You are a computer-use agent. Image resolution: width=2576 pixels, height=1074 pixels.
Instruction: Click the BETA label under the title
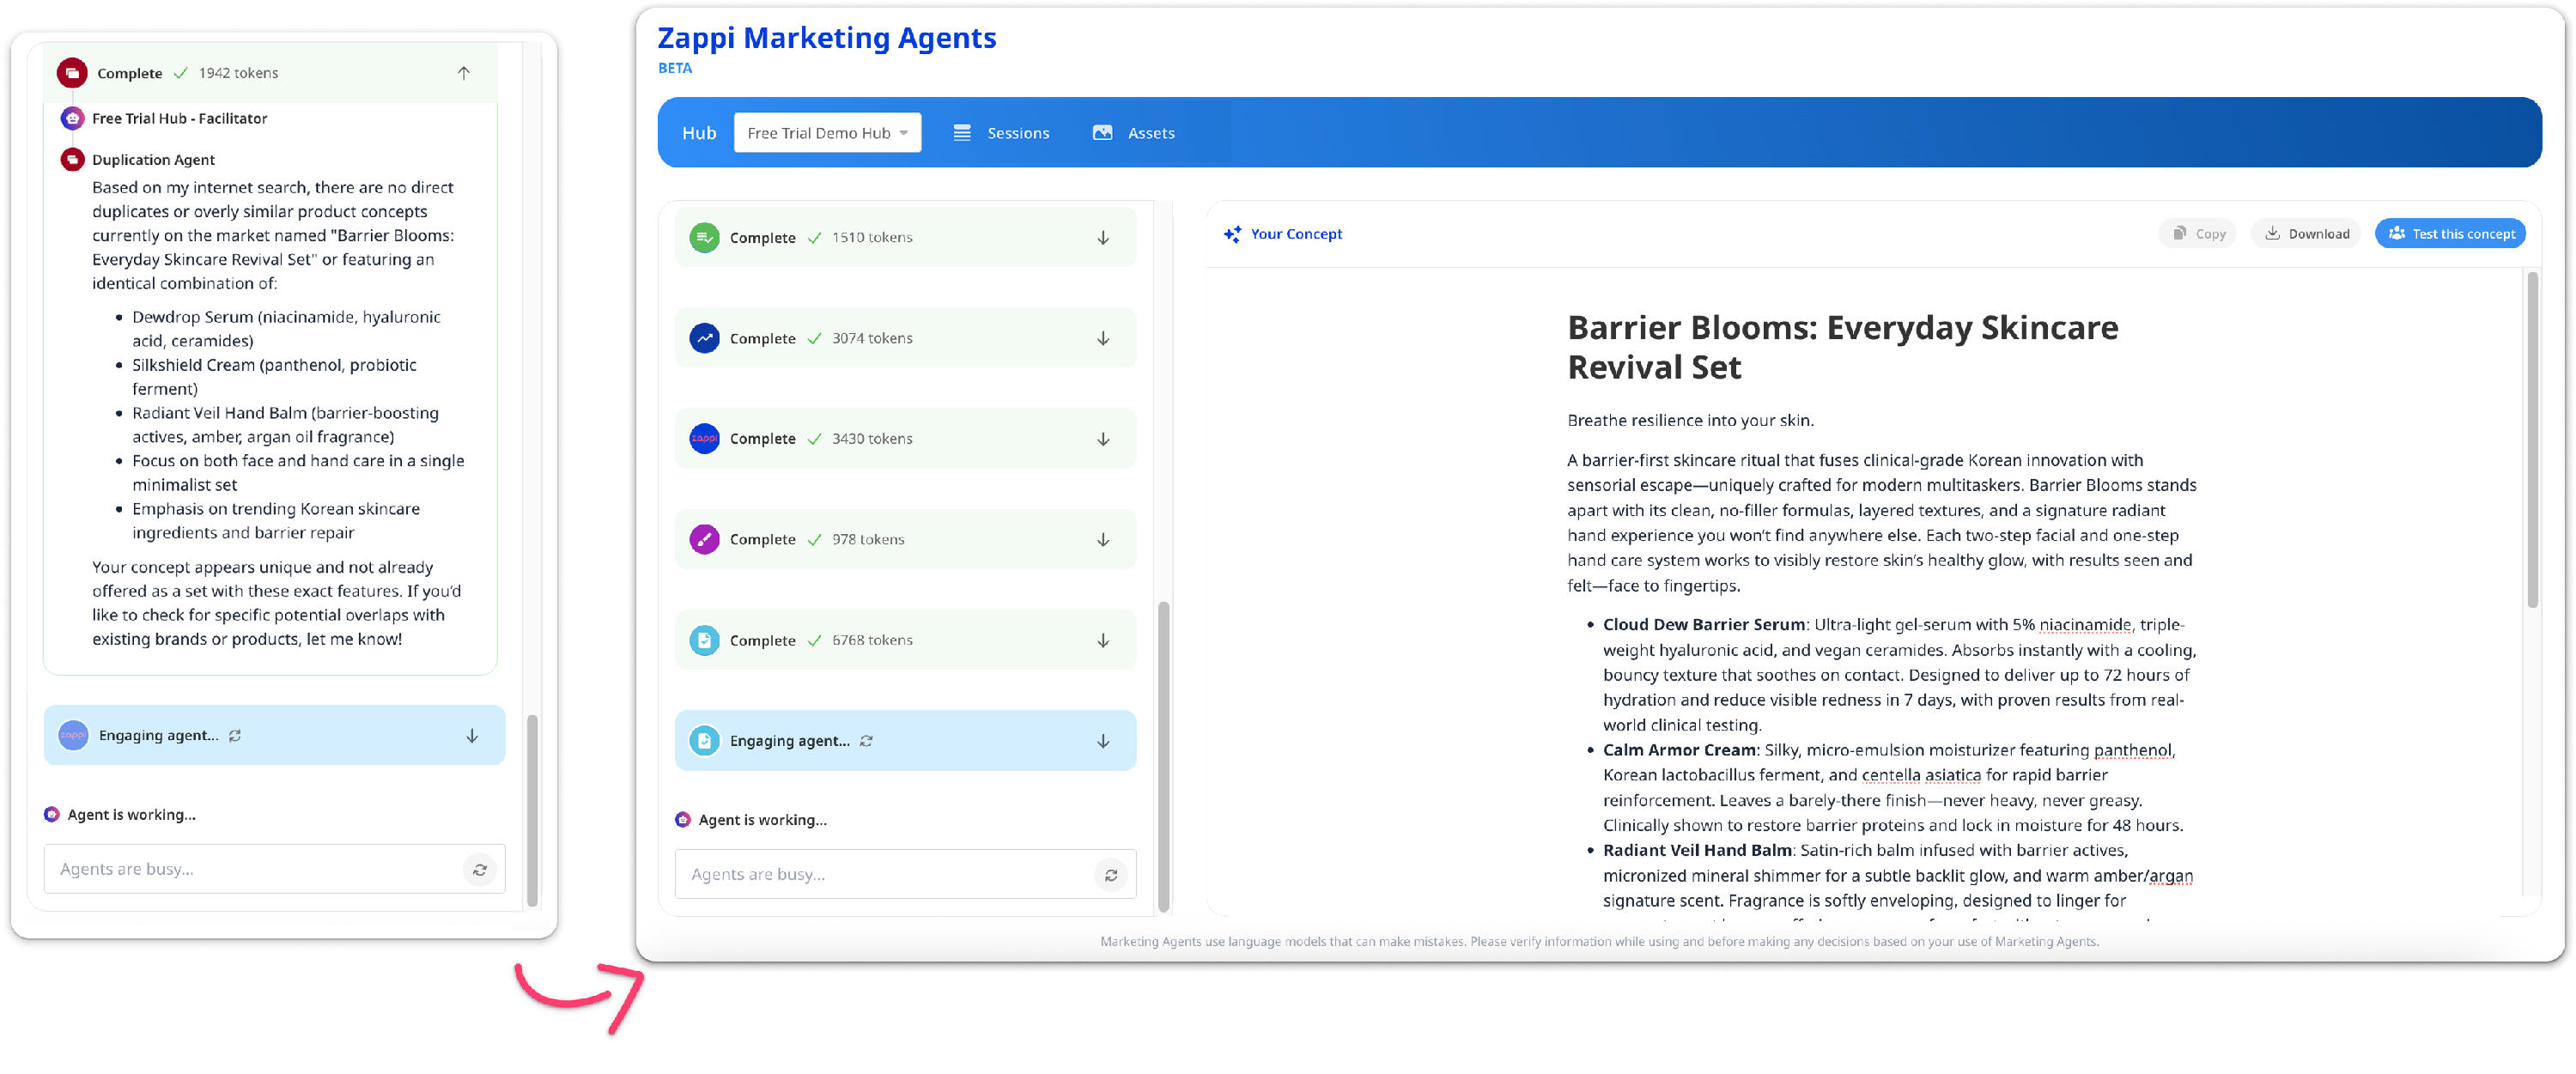click(x=674, y=68)
